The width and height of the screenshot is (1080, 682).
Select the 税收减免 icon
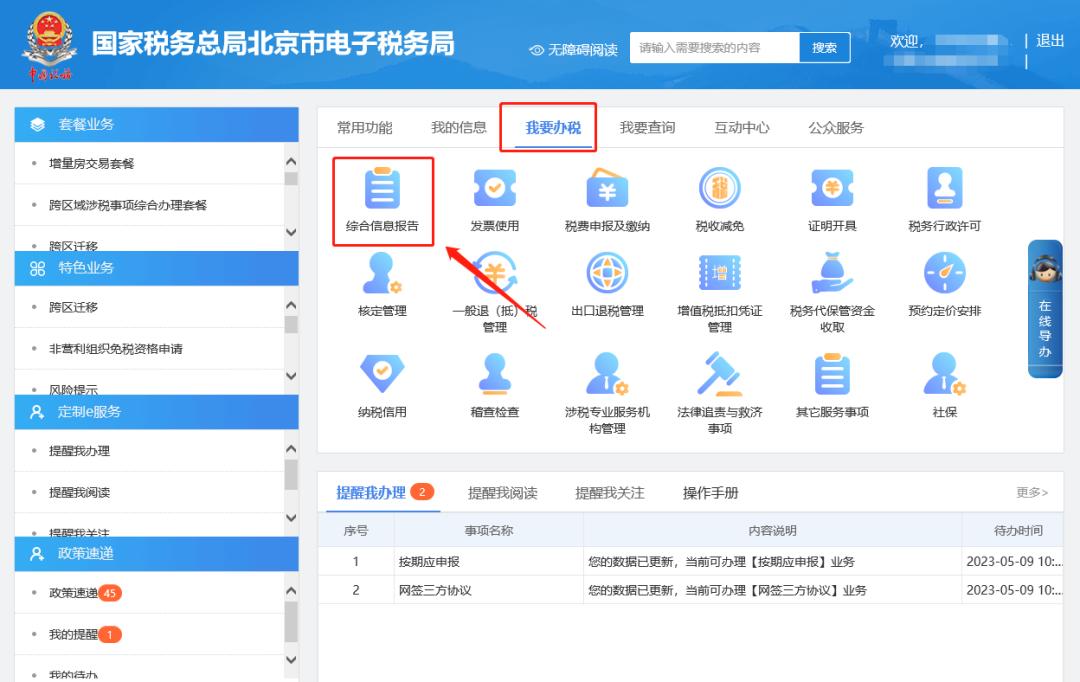coord(720,190)
